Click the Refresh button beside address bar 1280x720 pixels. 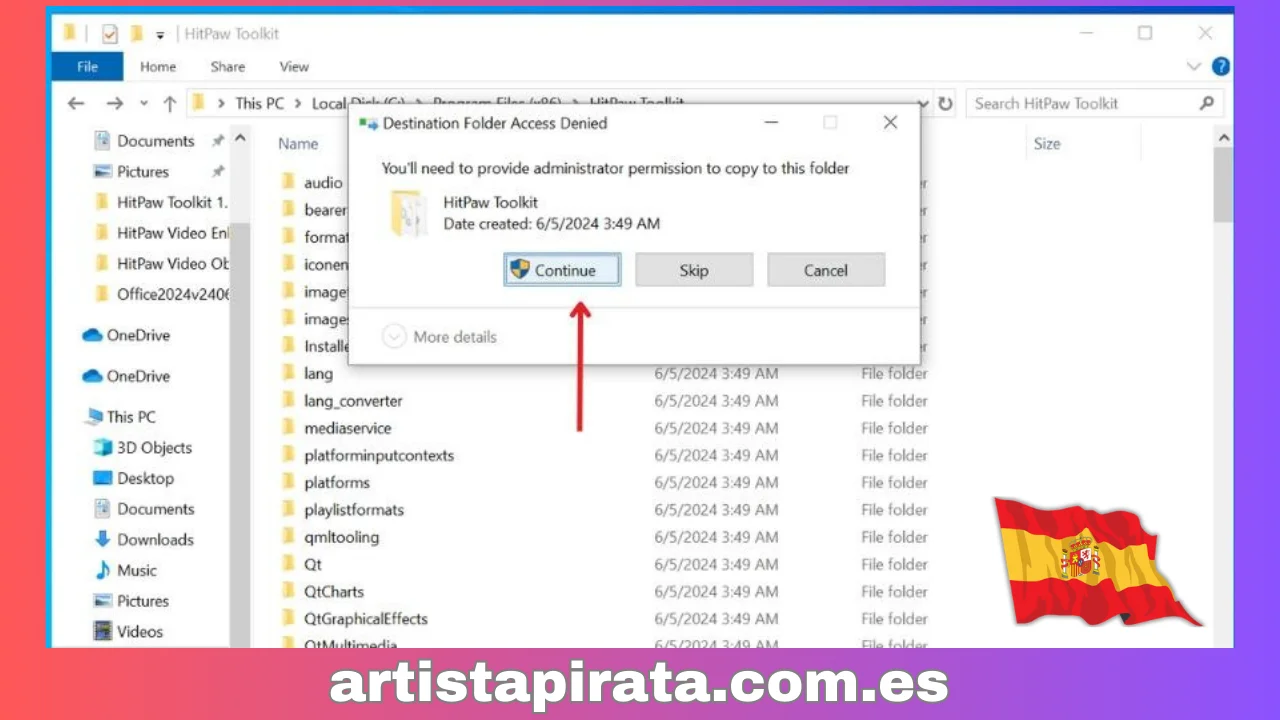tap(945, 104)
